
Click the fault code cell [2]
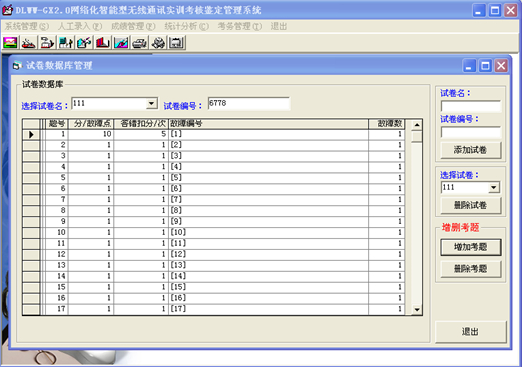(269, 145)
